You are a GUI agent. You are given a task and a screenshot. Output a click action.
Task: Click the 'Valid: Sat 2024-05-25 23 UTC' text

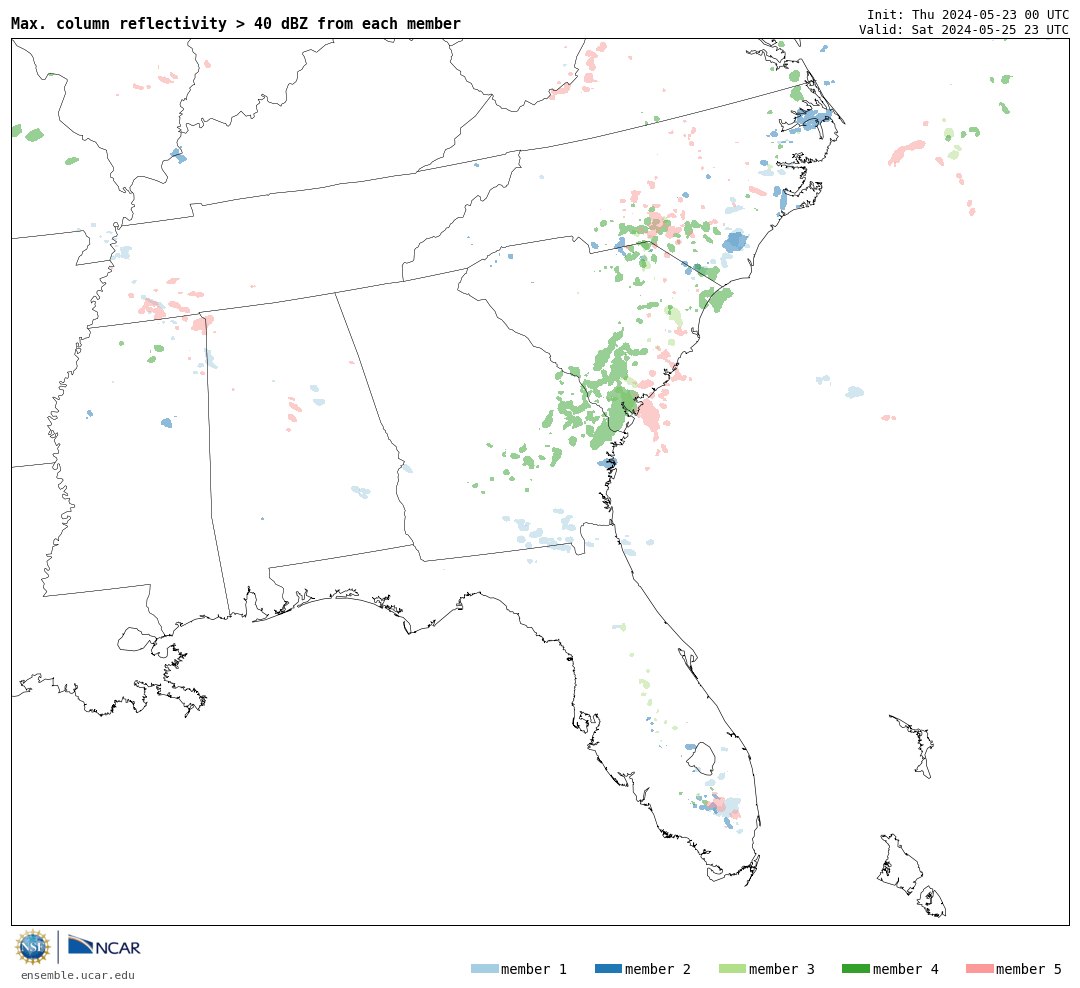pyautogui.click(x=964, y=30)
